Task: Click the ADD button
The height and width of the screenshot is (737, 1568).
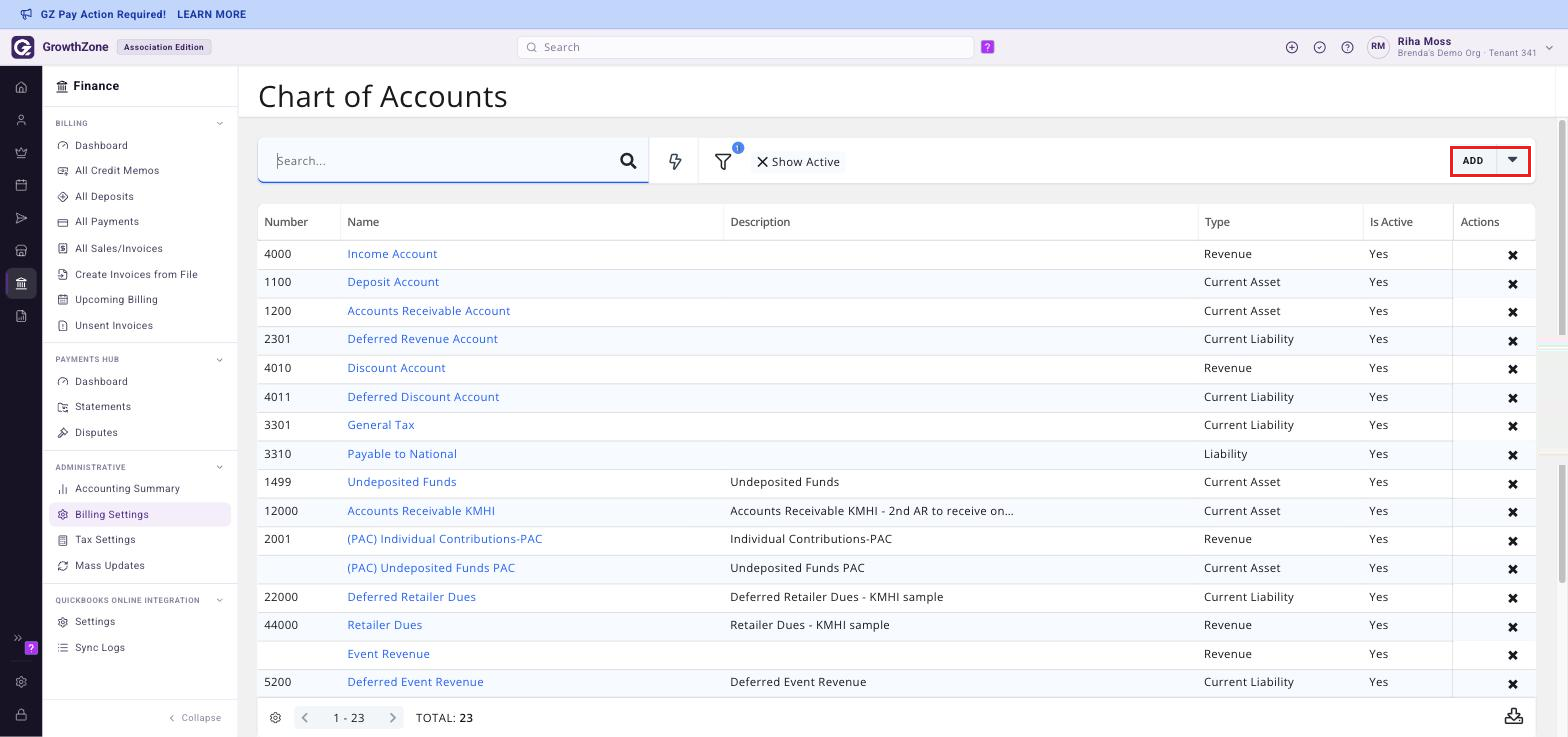Action: tap(1473, 160)
